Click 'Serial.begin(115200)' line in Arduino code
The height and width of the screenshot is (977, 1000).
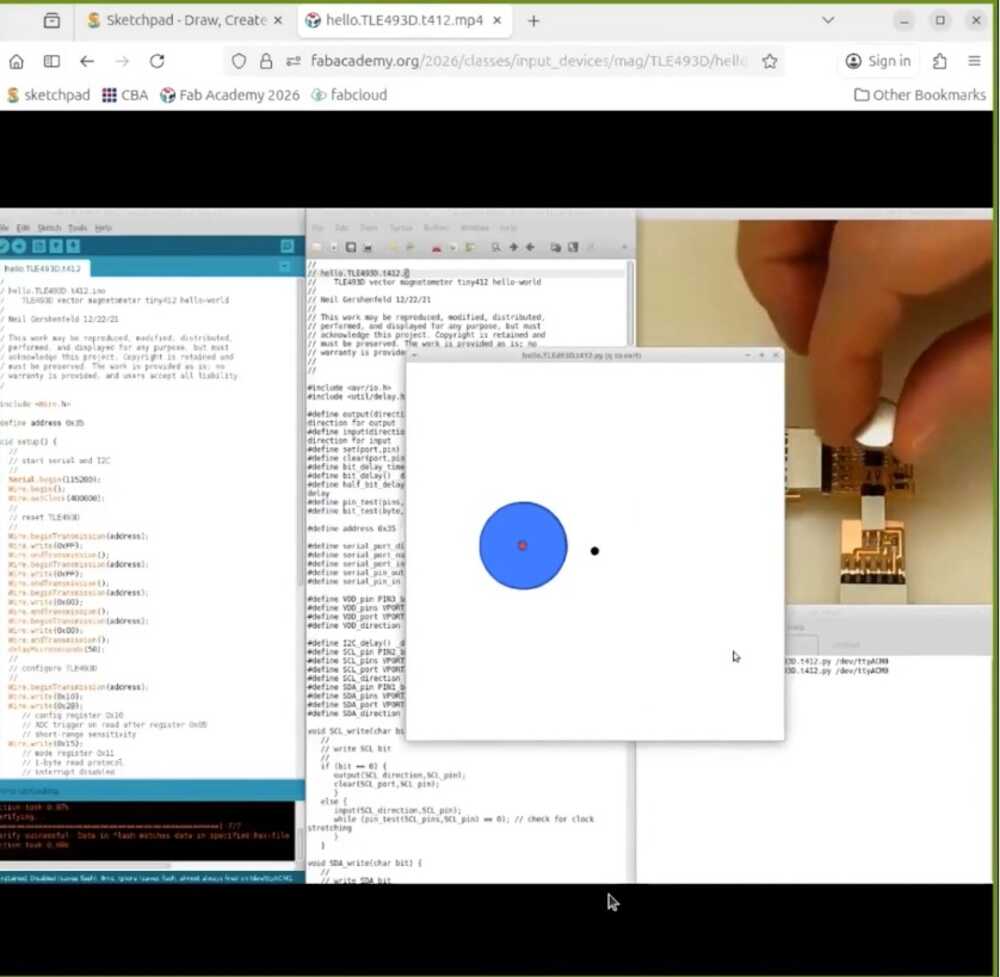click(x=54, y=480)
